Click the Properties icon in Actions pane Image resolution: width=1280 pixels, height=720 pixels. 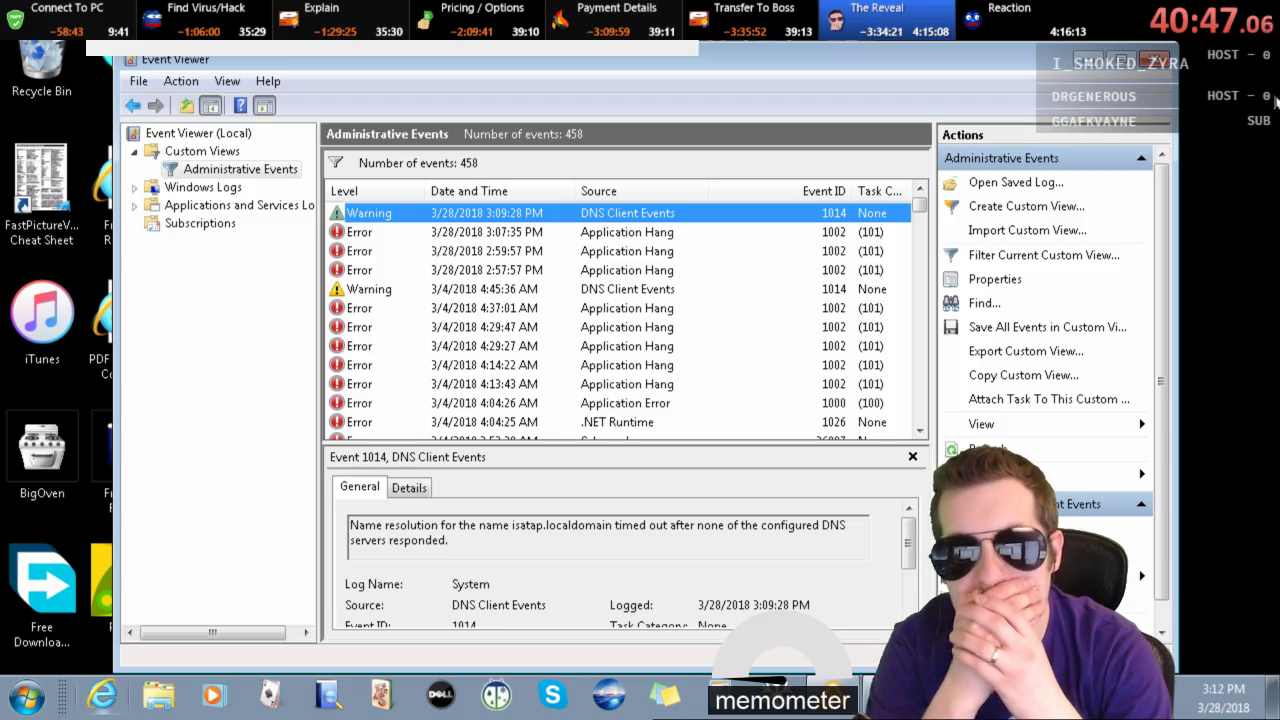[951, 279]
